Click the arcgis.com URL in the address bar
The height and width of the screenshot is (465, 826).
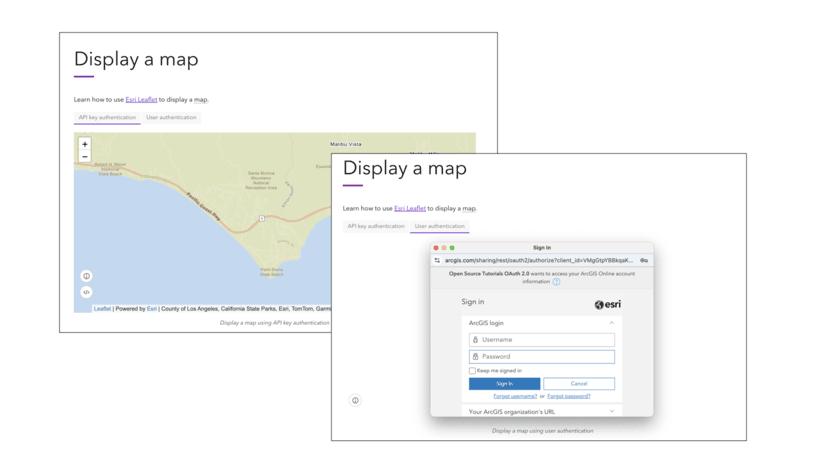(x=539, y=260)
